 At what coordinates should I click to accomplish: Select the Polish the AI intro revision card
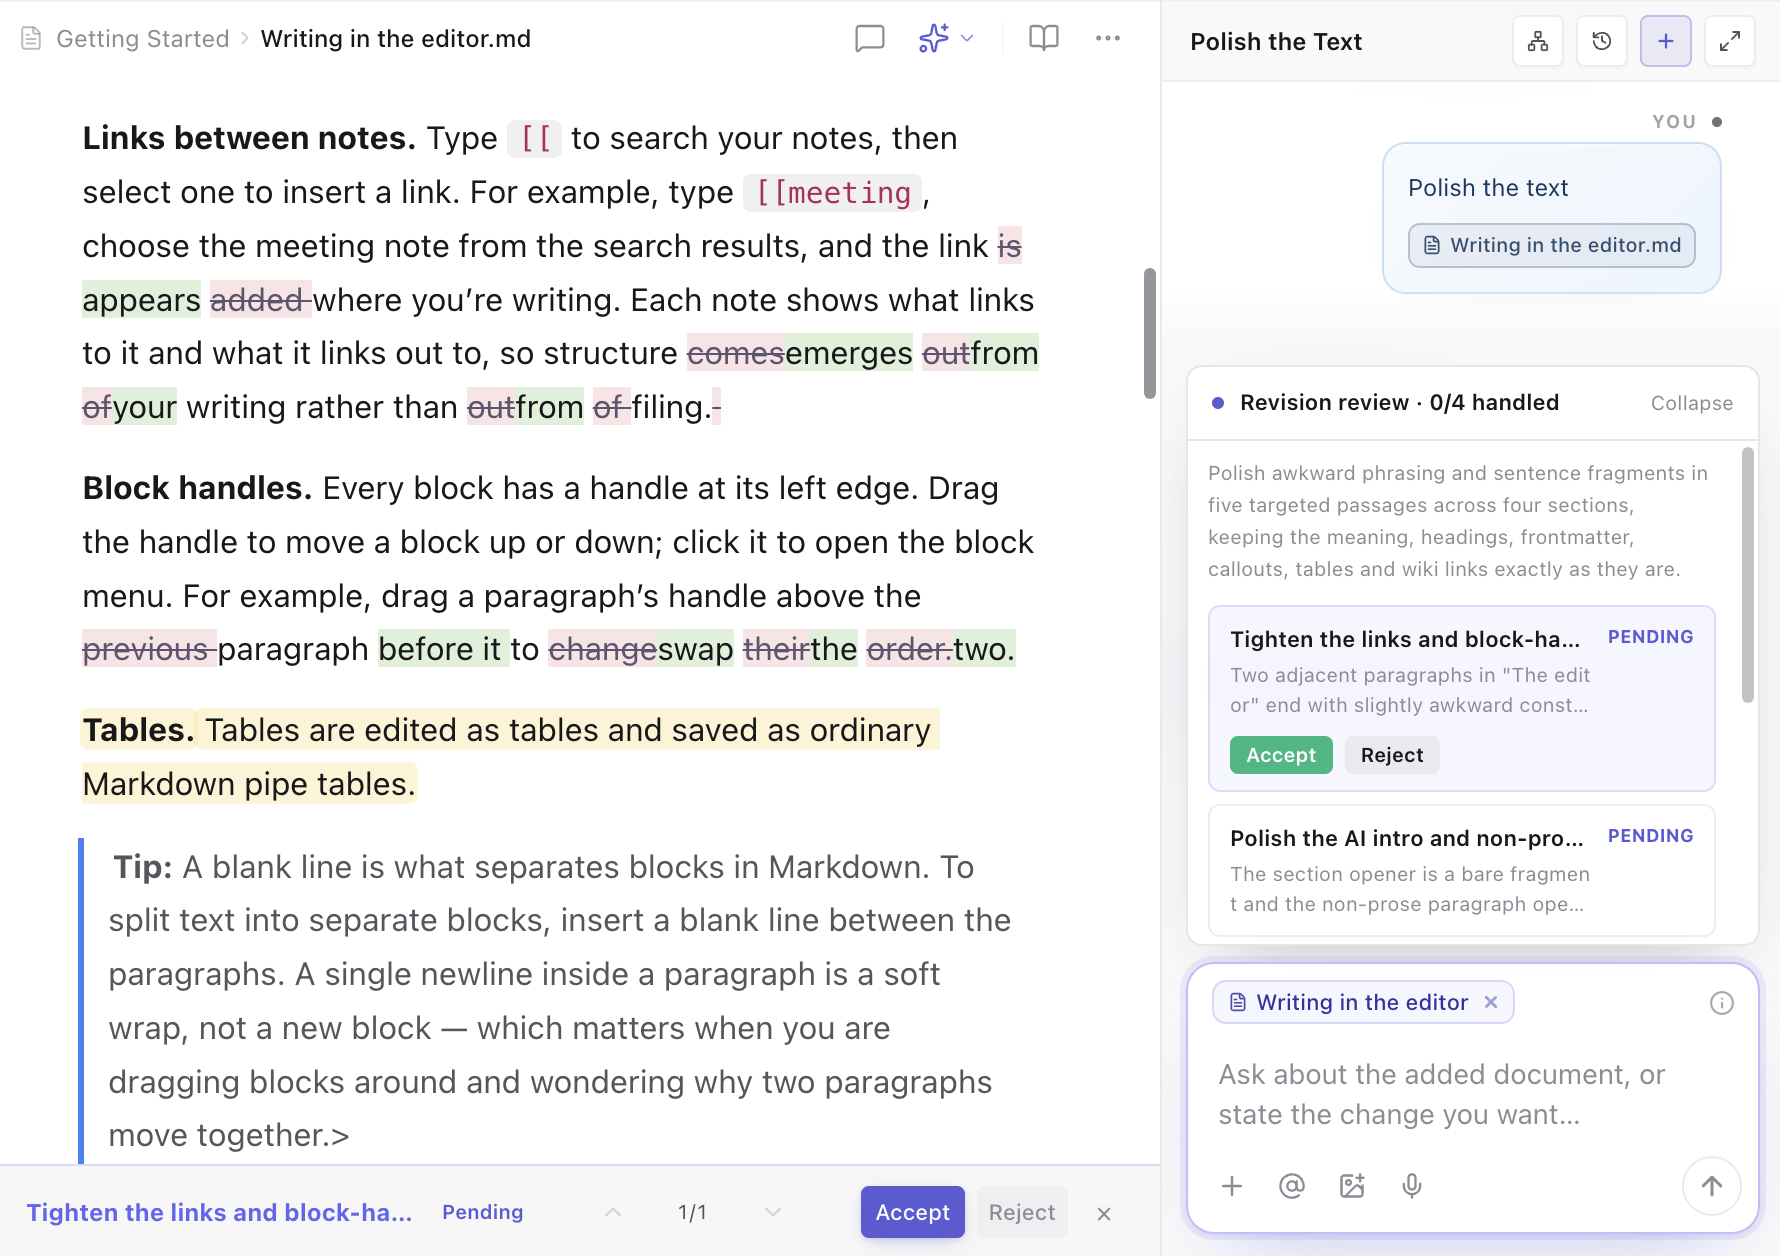click(1462, 870)
